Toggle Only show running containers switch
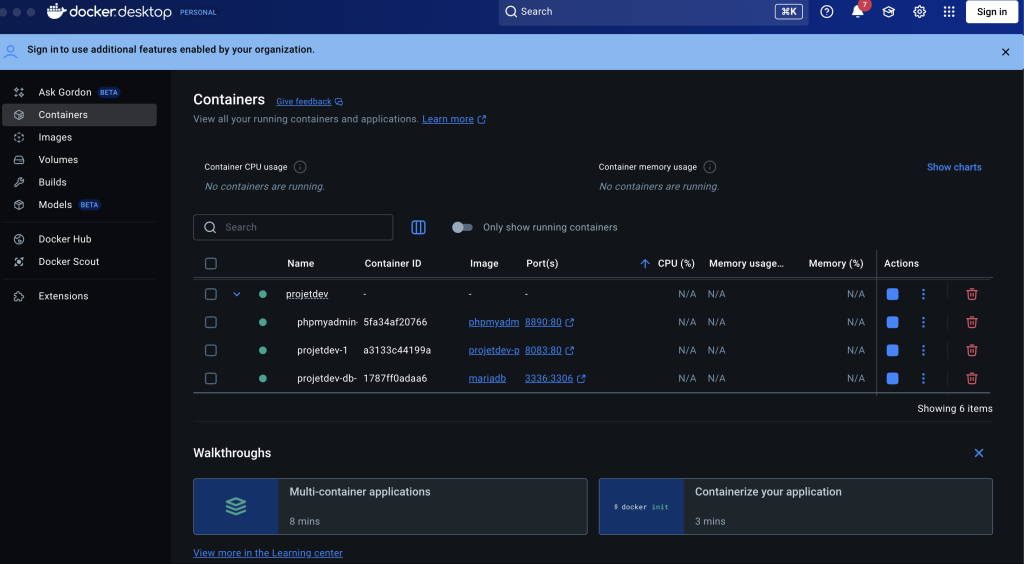 (x=462, y=227)
